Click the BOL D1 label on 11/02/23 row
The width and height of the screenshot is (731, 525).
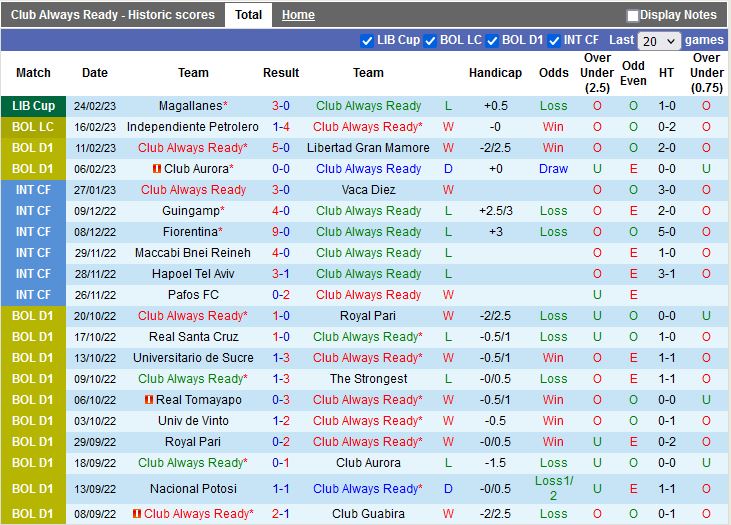click(x=33, y=148)
